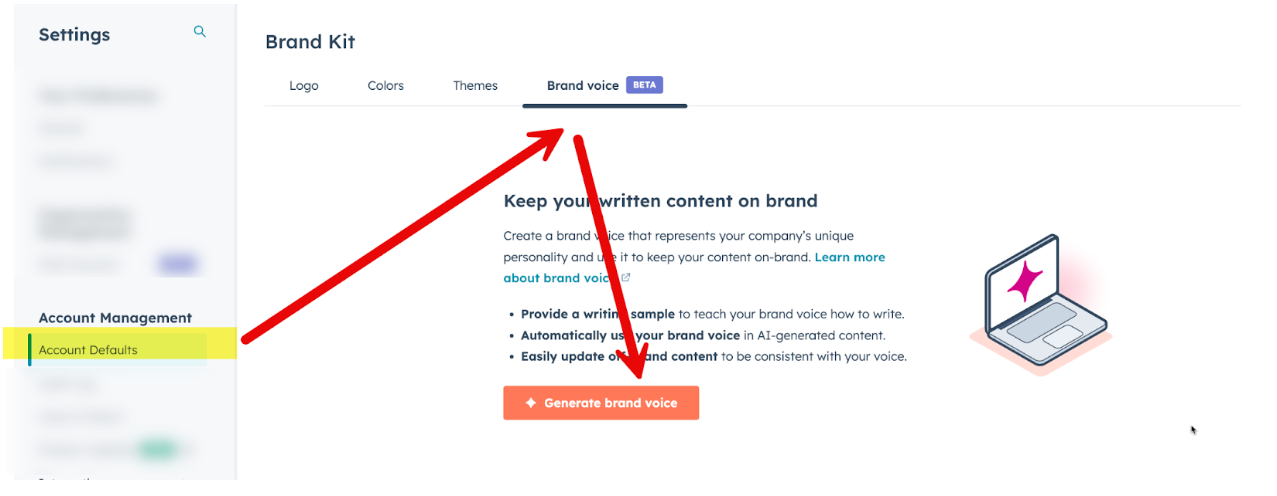Click the 'Keep your written content on brand' heading
The image size is (1277, 496).
coord(660,201)
